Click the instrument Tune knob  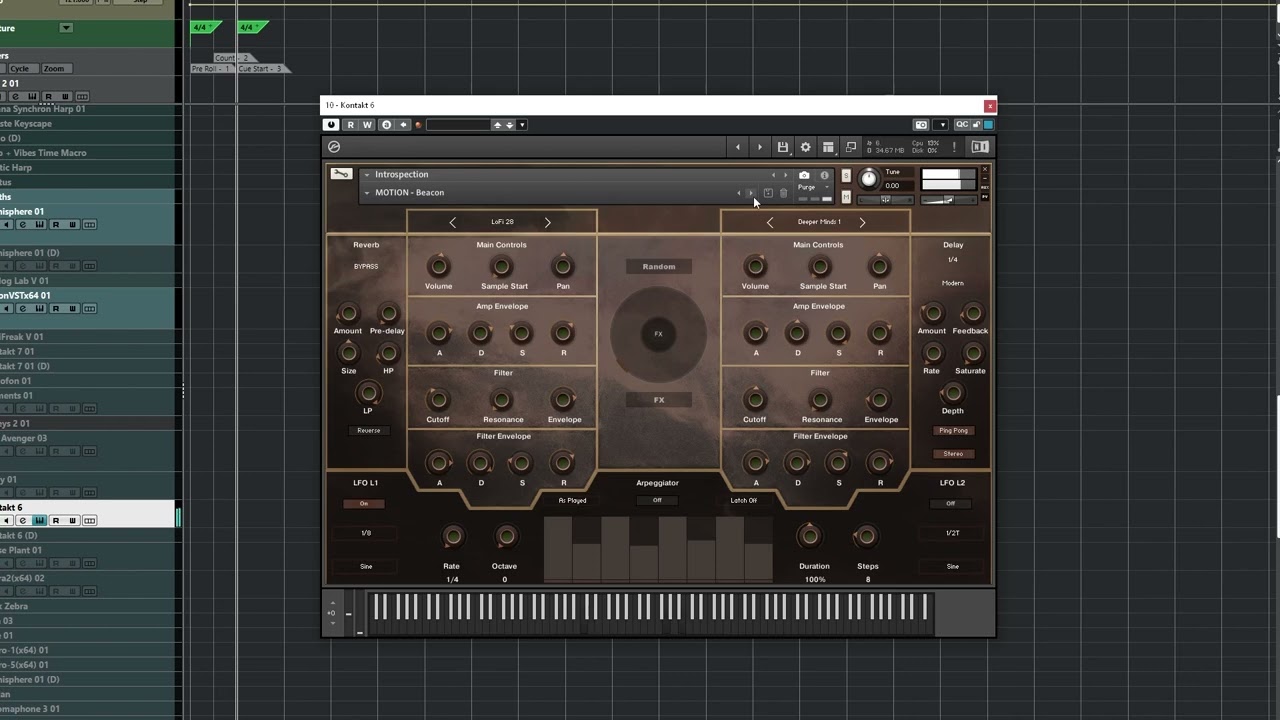pyautogui.click(x=869, y=179)
